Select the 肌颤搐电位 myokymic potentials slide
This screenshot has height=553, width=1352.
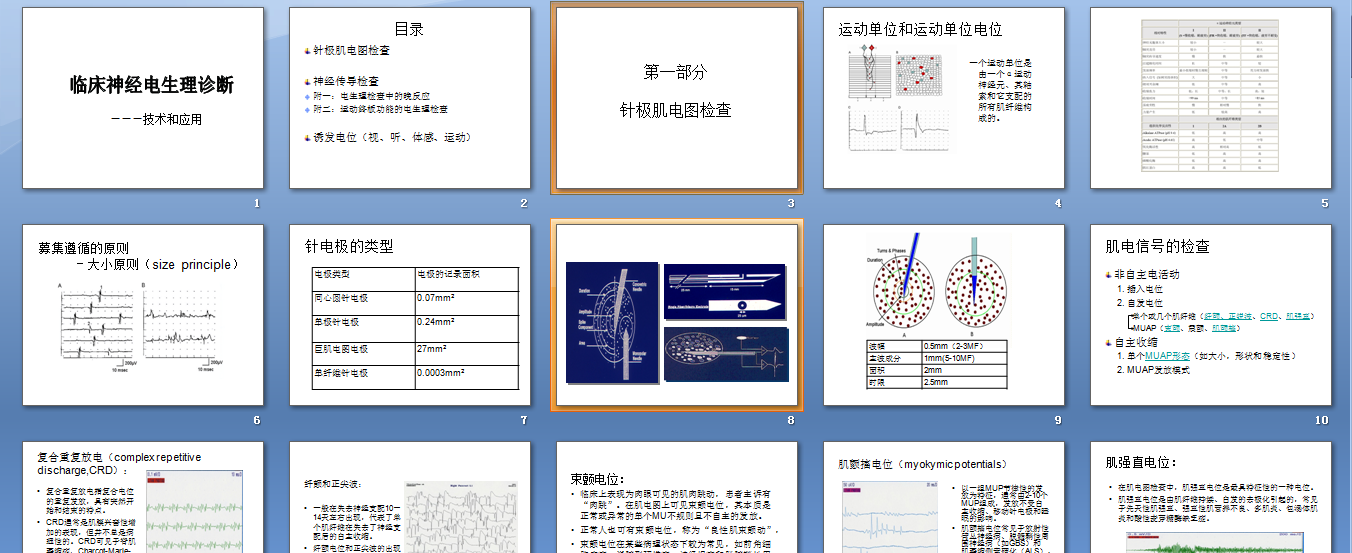[x=942, y=498]
